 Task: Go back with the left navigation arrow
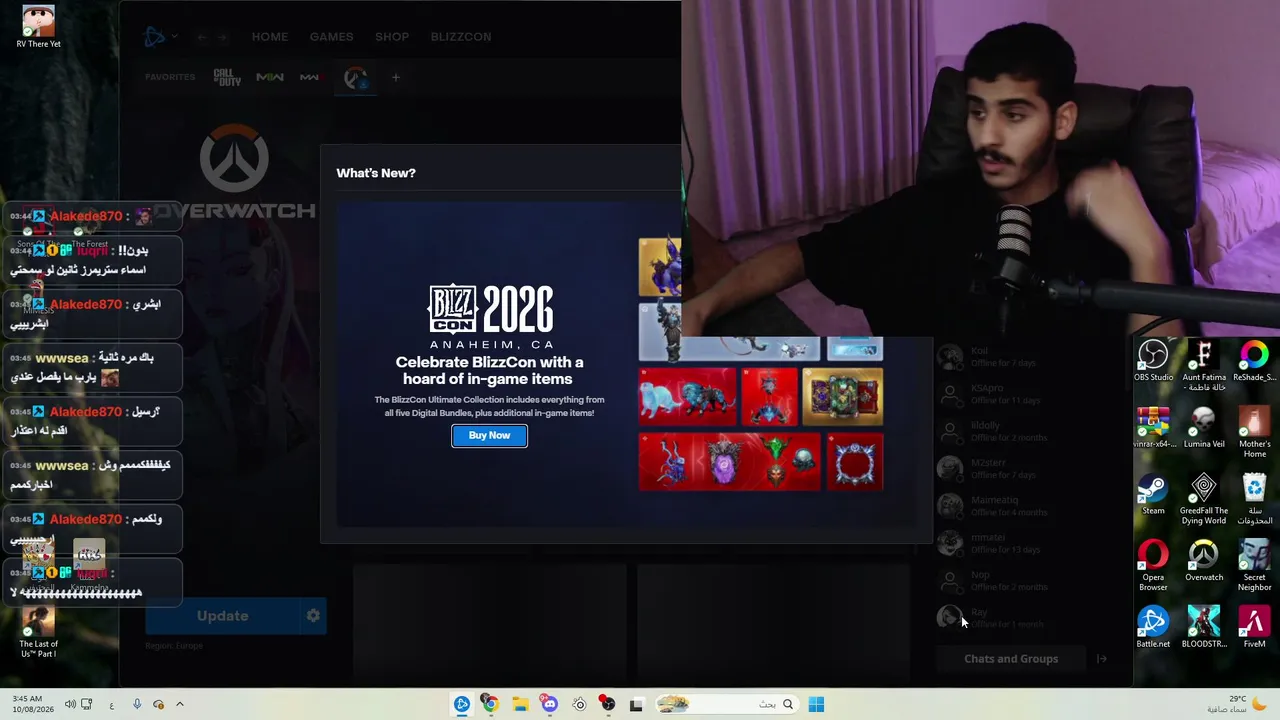pyautogui.click(x=202, y=37)
